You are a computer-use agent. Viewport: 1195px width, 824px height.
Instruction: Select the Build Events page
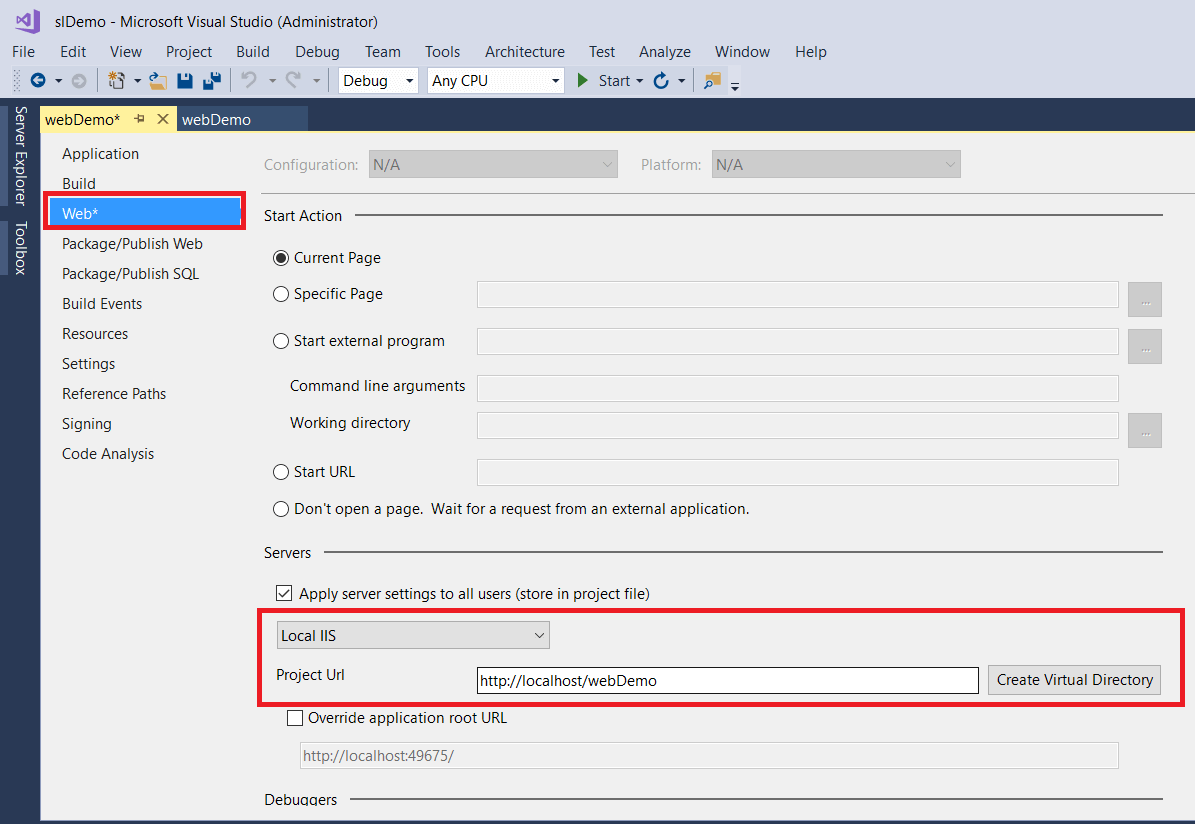pos(101,303)
